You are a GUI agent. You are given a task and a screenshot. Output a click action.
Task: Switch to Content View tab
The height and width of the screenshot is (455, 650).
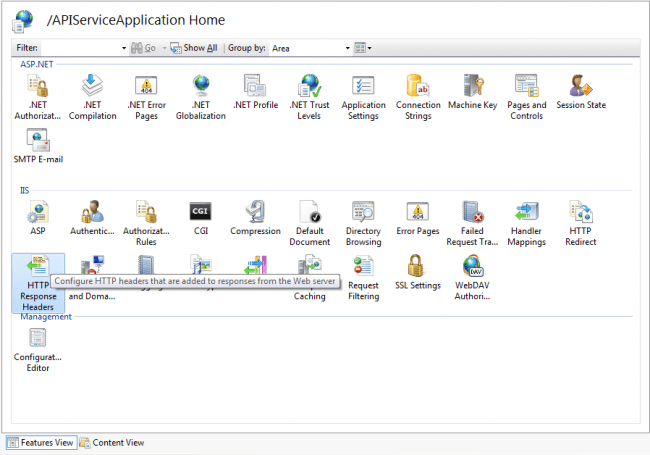coord(112,443)
